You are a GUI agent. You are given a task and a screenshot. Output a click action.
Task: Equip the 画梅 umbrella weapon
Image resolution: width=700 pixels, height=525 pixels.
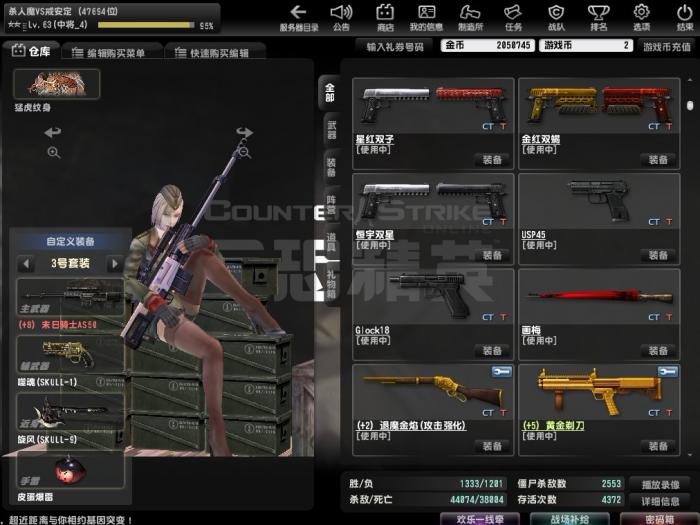[658, 350]
